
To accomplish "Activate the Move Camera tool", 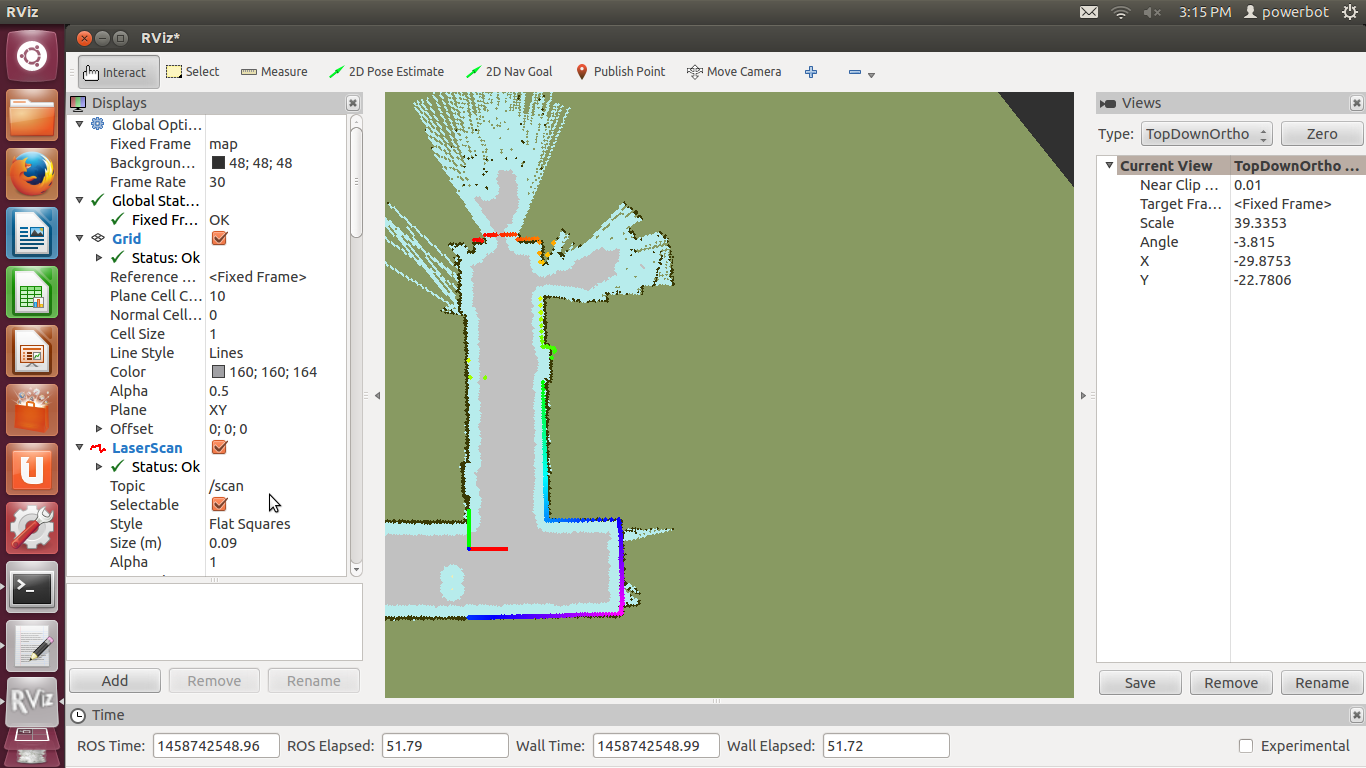I will [734, 72].
